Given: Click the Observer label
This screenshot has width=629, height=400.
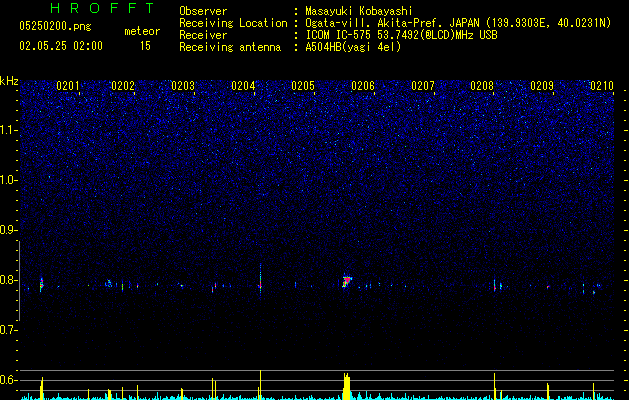Looking at the screenshot, I should (203, 11).
